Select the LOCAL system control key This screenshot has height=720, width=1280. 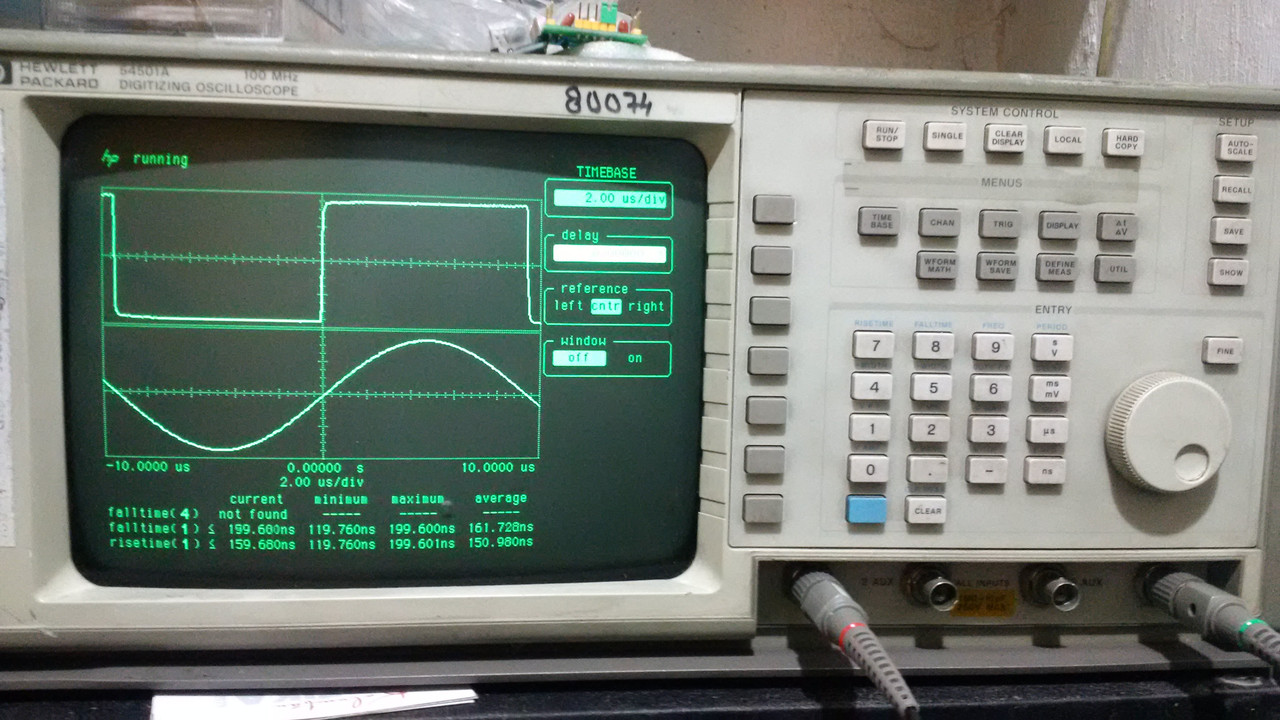(1065, 139)
